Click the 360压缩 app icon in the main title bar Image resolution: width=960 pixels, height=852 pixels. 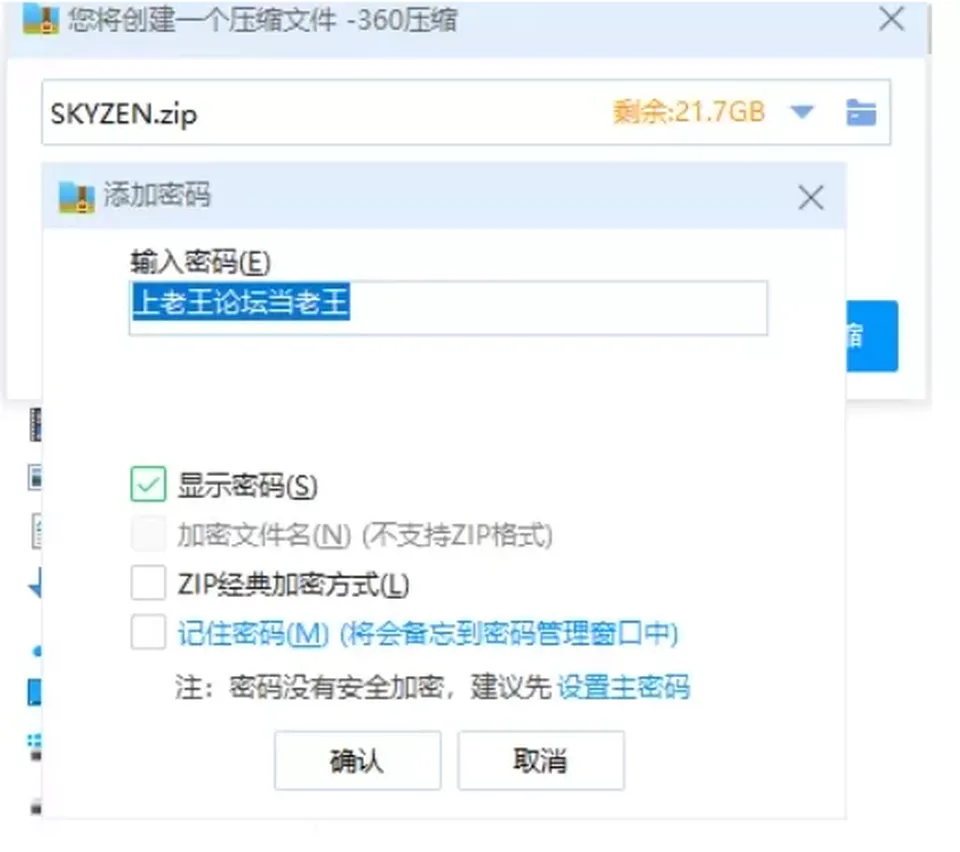[40, 19]
